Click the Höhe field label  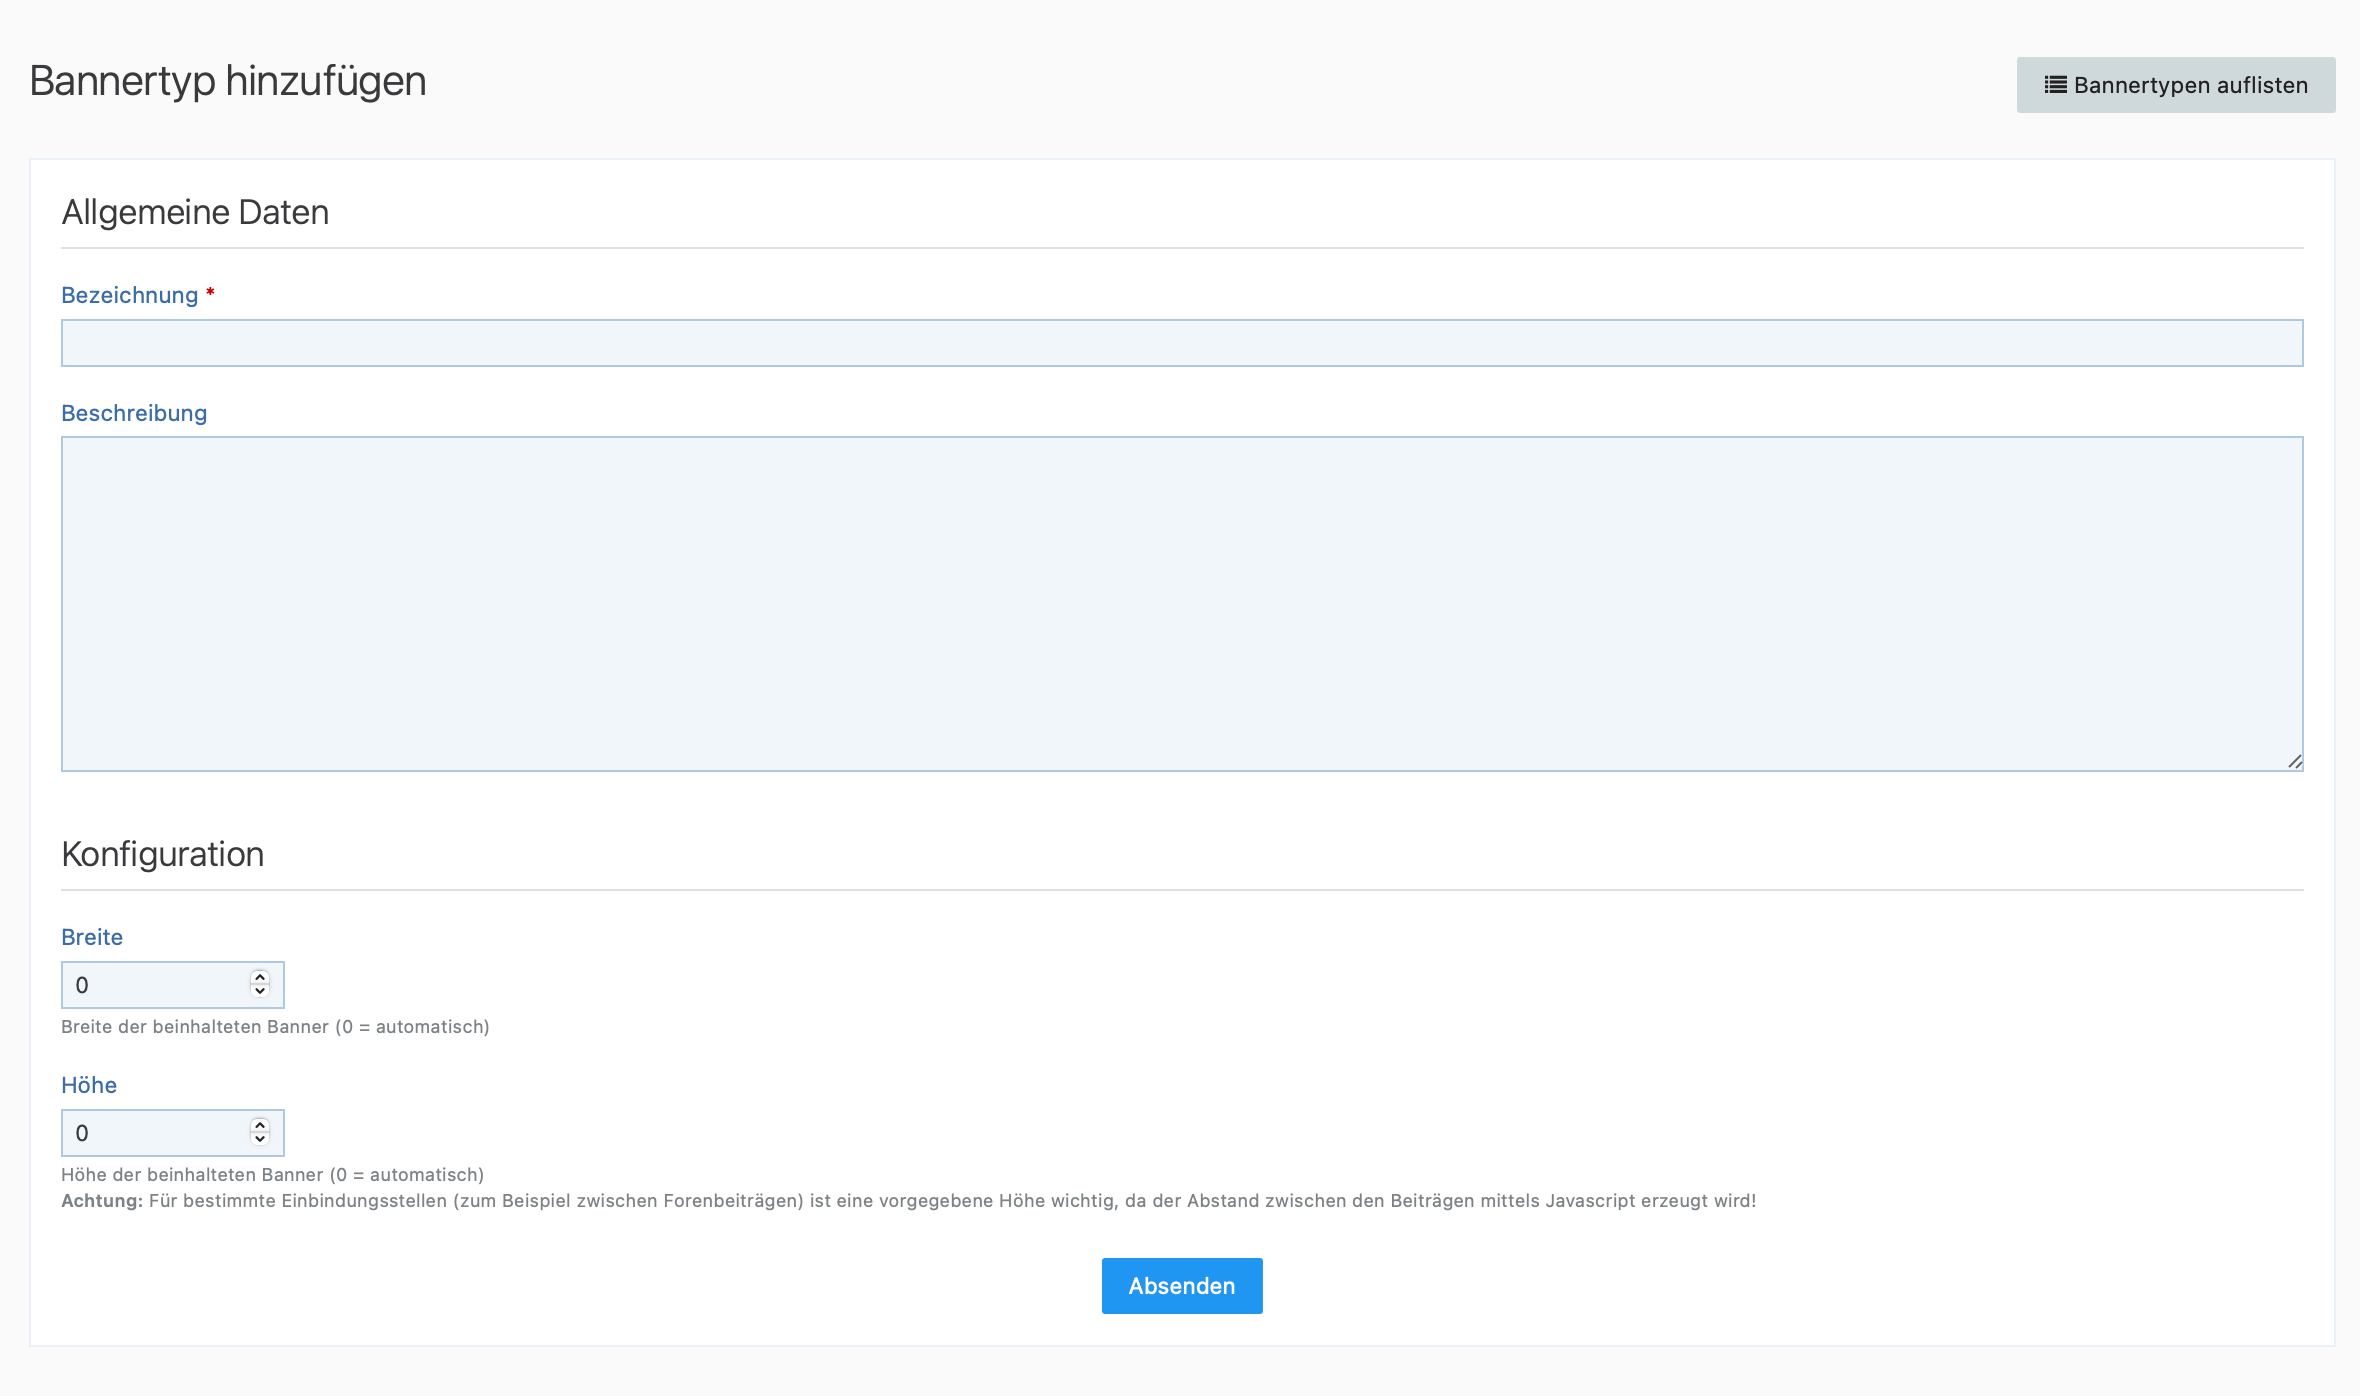coord(89,1086)
